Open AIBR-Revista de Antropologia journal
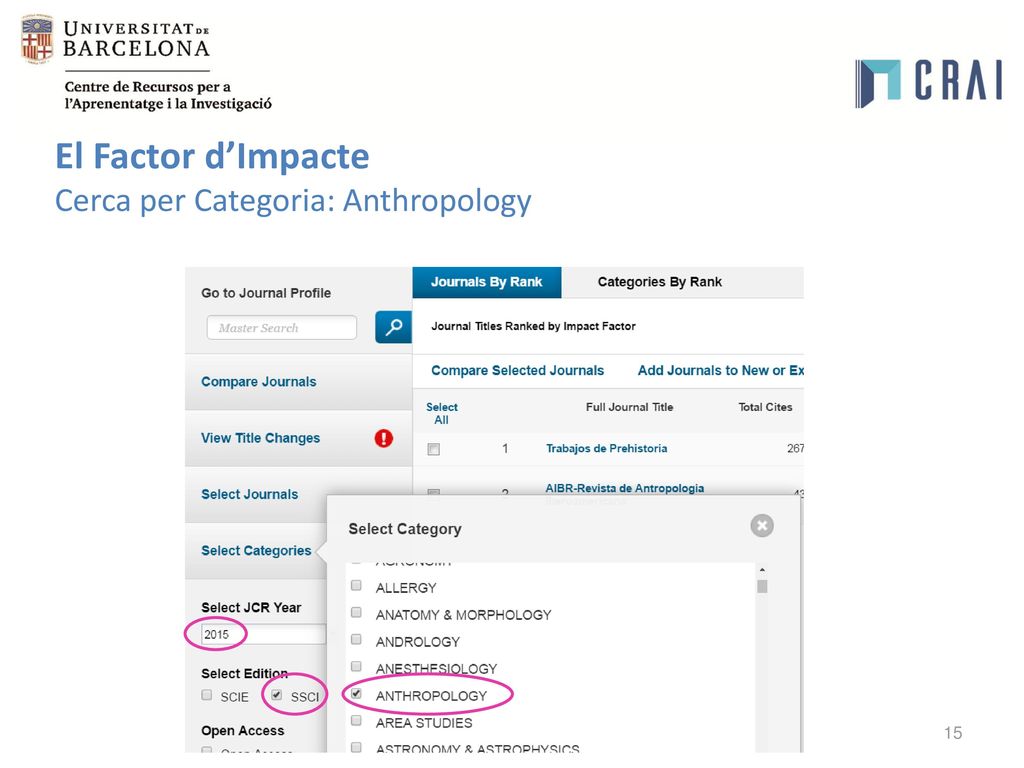The width and height of the screenshot is (1024, 768). pyautogui.click(x=624, y=488)
